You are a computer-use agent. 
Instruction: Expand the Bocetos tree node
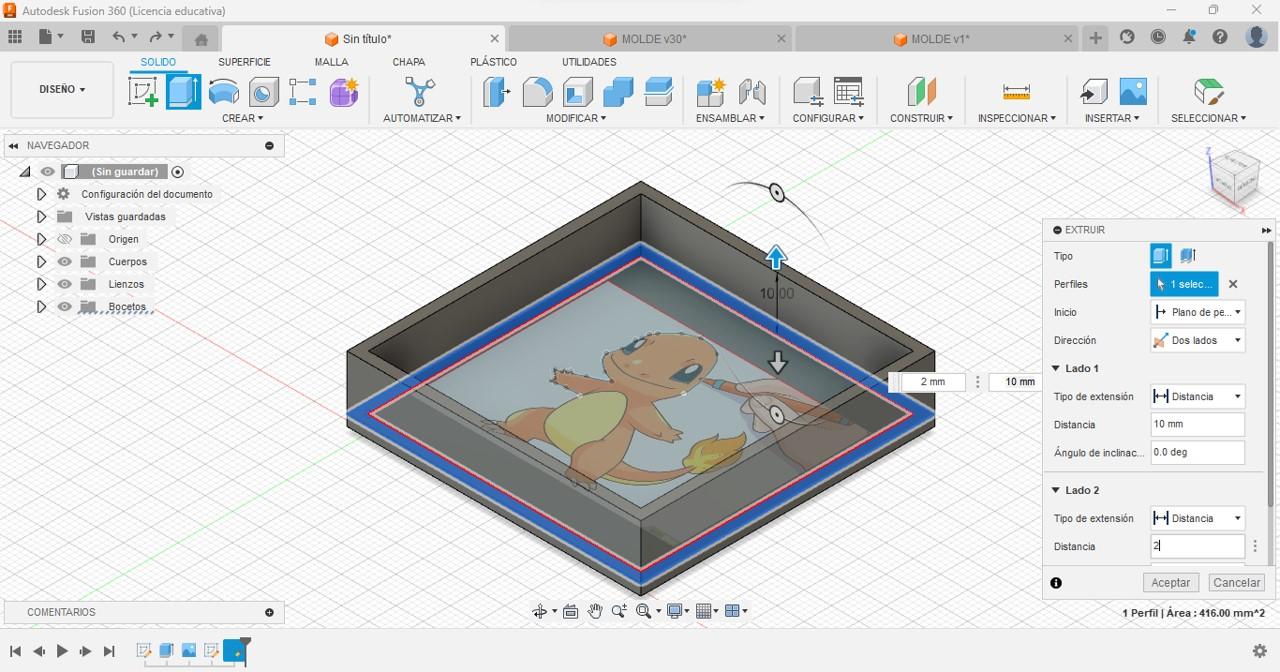click(41, 307)
